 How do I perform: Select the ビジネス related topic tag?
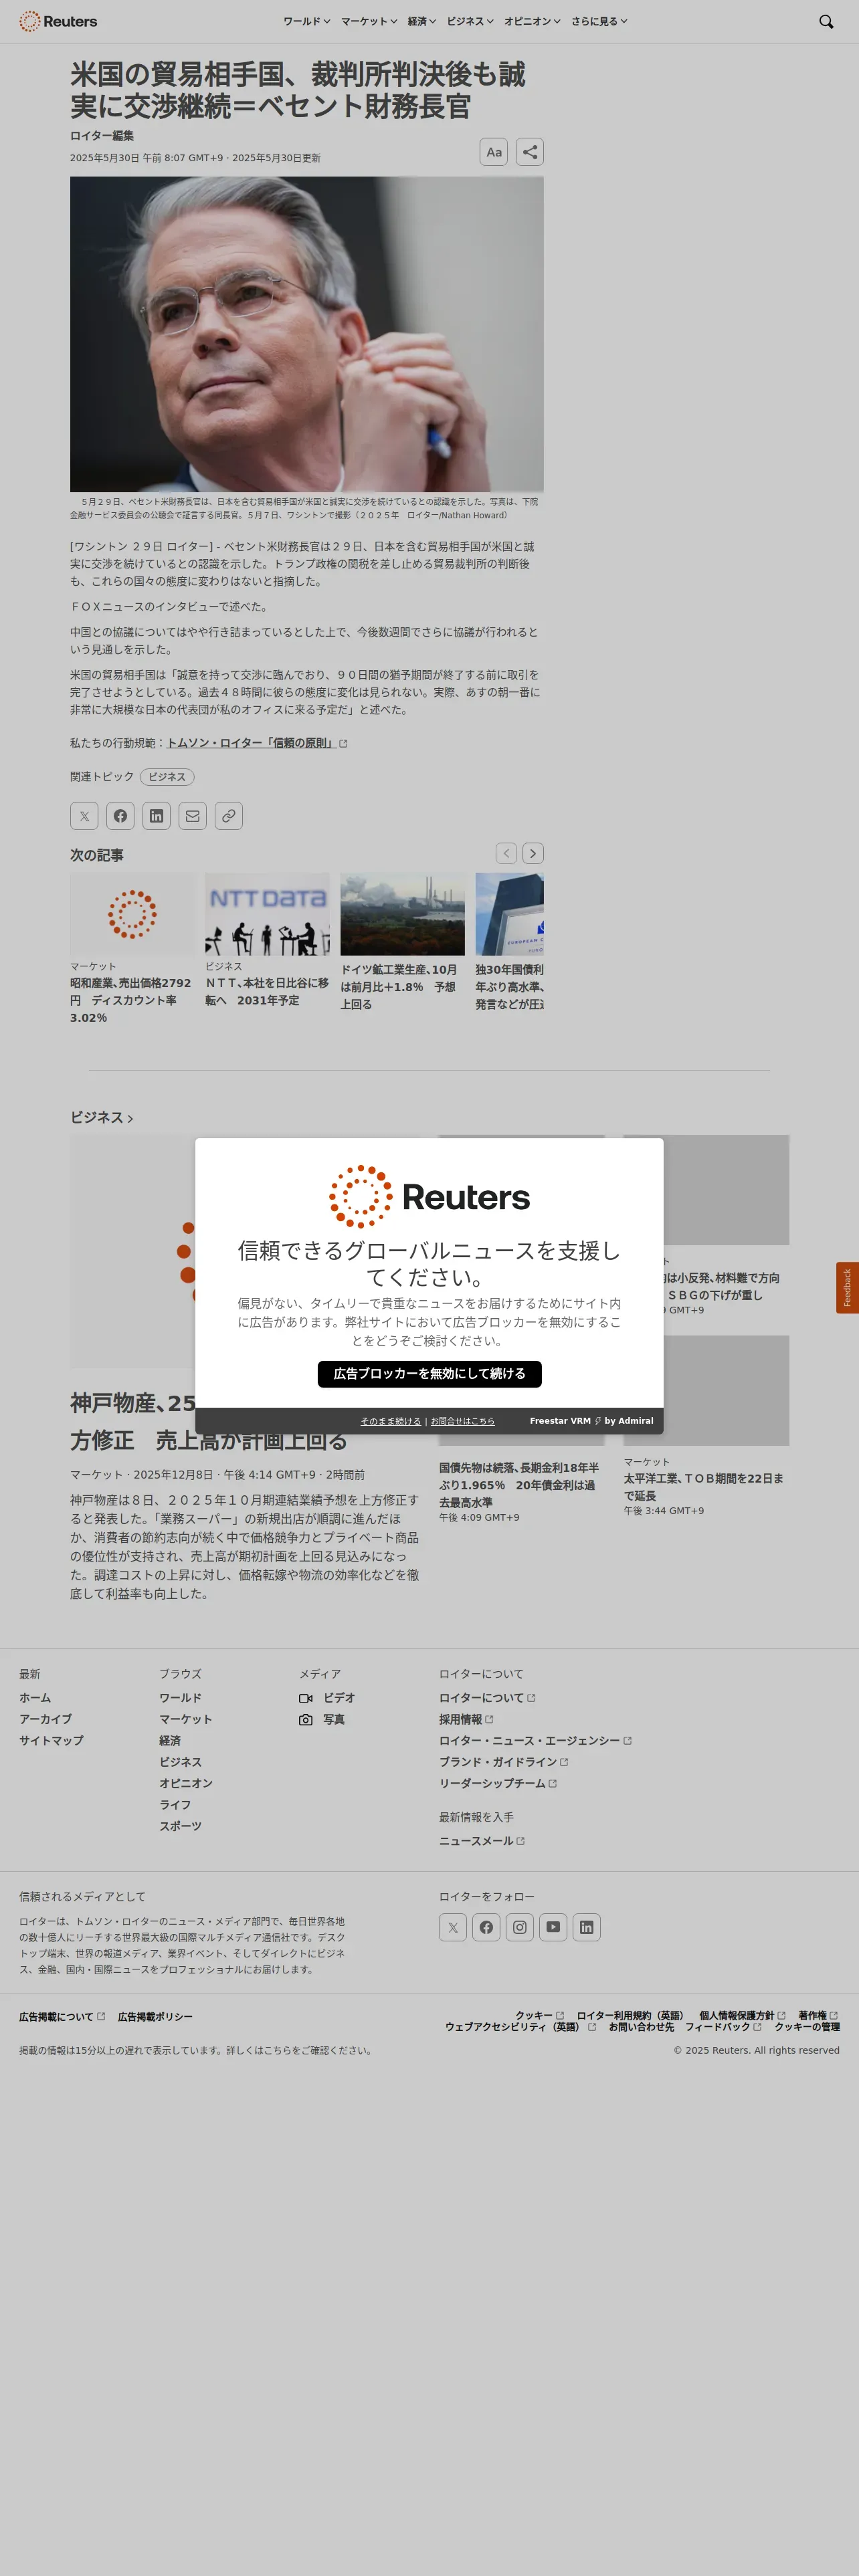[x=167, y=777]
